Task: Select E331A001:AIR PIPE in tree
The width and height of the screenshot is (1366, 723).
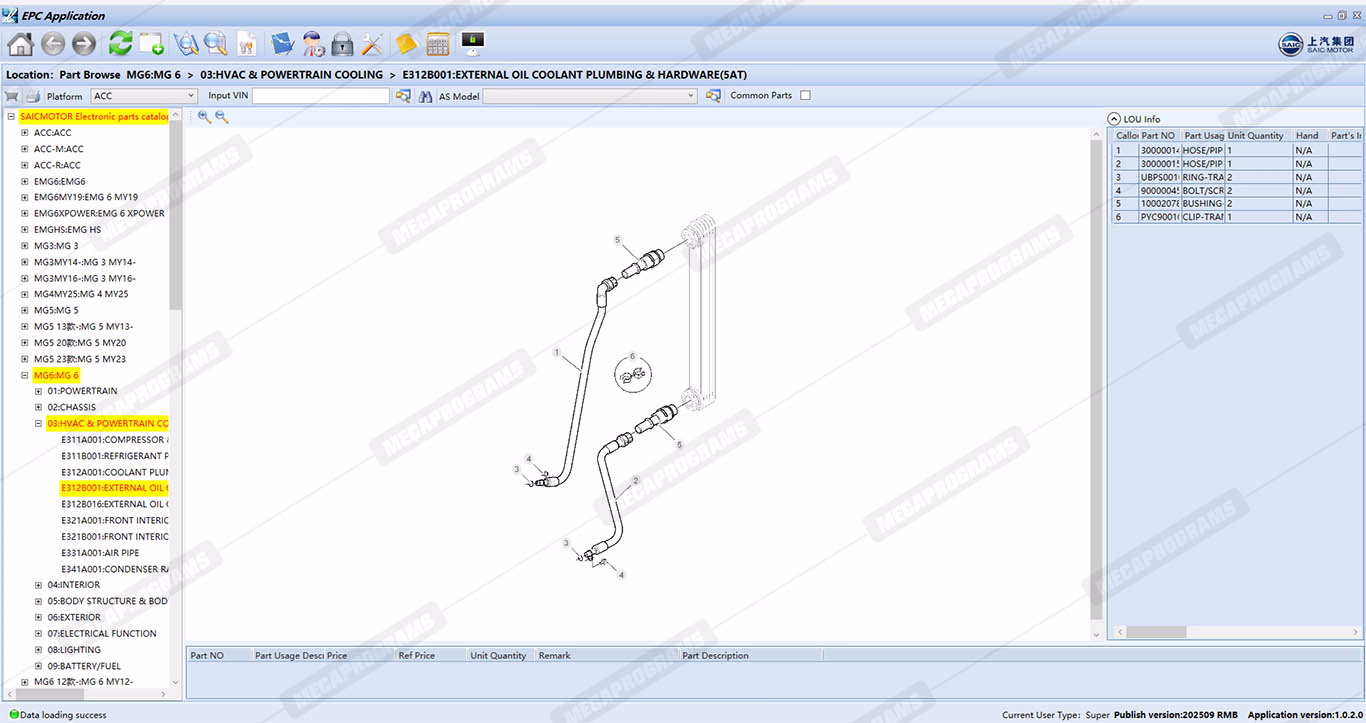Action: click(100, 553)
